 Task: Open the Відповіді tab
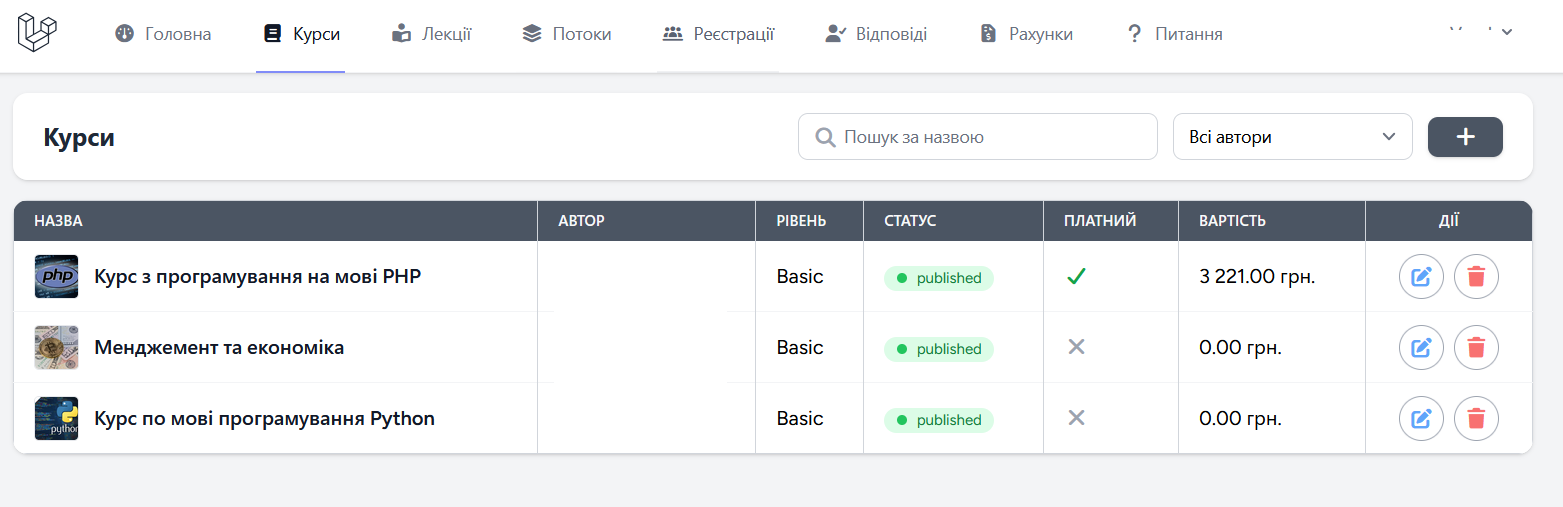(876, 34)
